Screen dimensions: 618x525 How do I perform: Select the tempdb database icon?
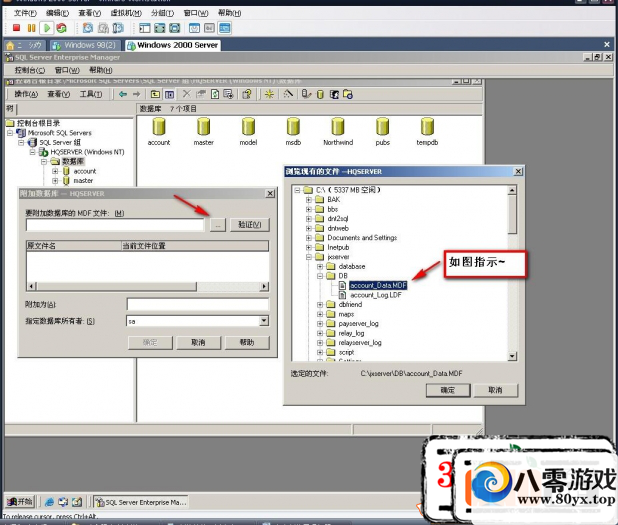point(427,132)
